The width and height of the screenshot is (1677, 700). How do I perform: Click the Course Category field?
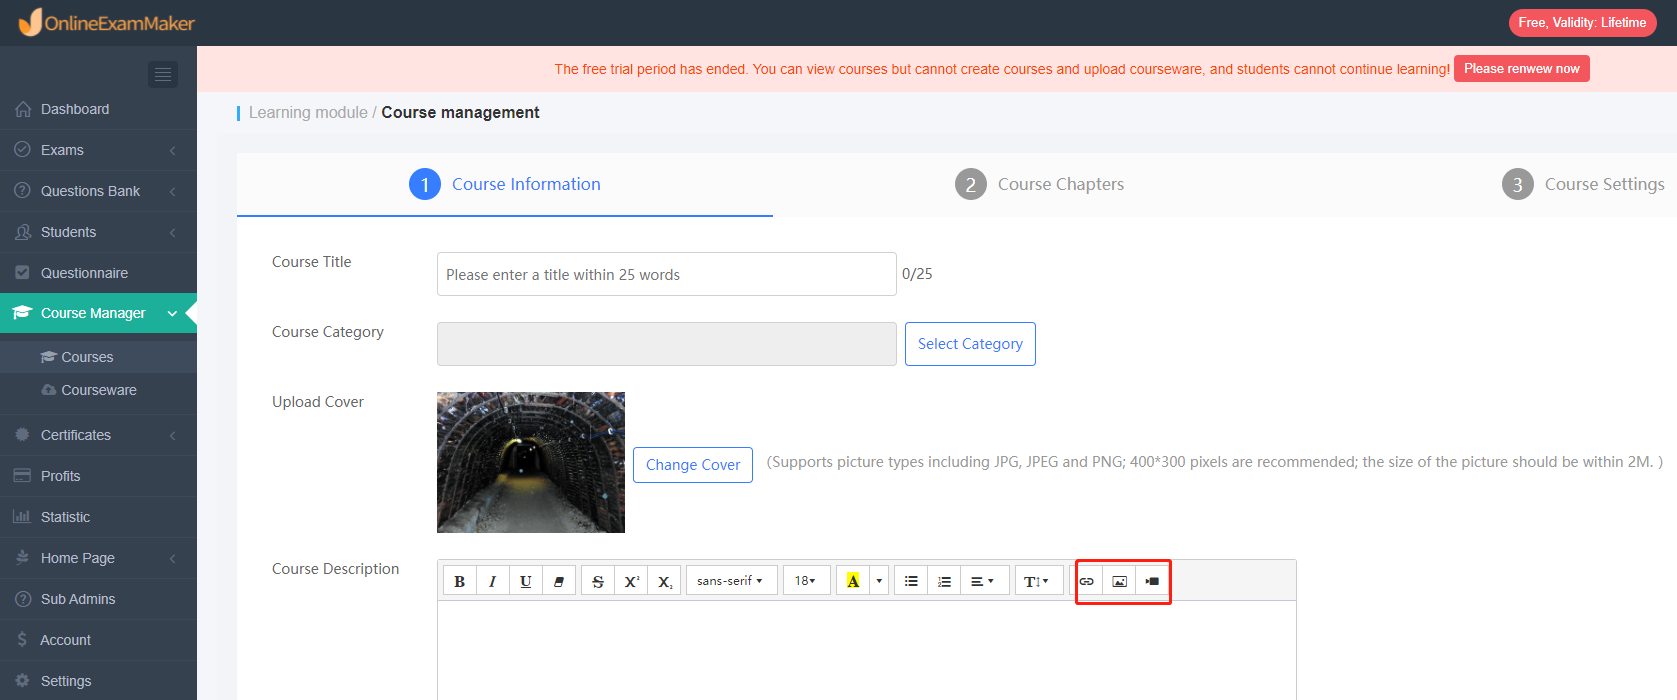pos(667,344)
